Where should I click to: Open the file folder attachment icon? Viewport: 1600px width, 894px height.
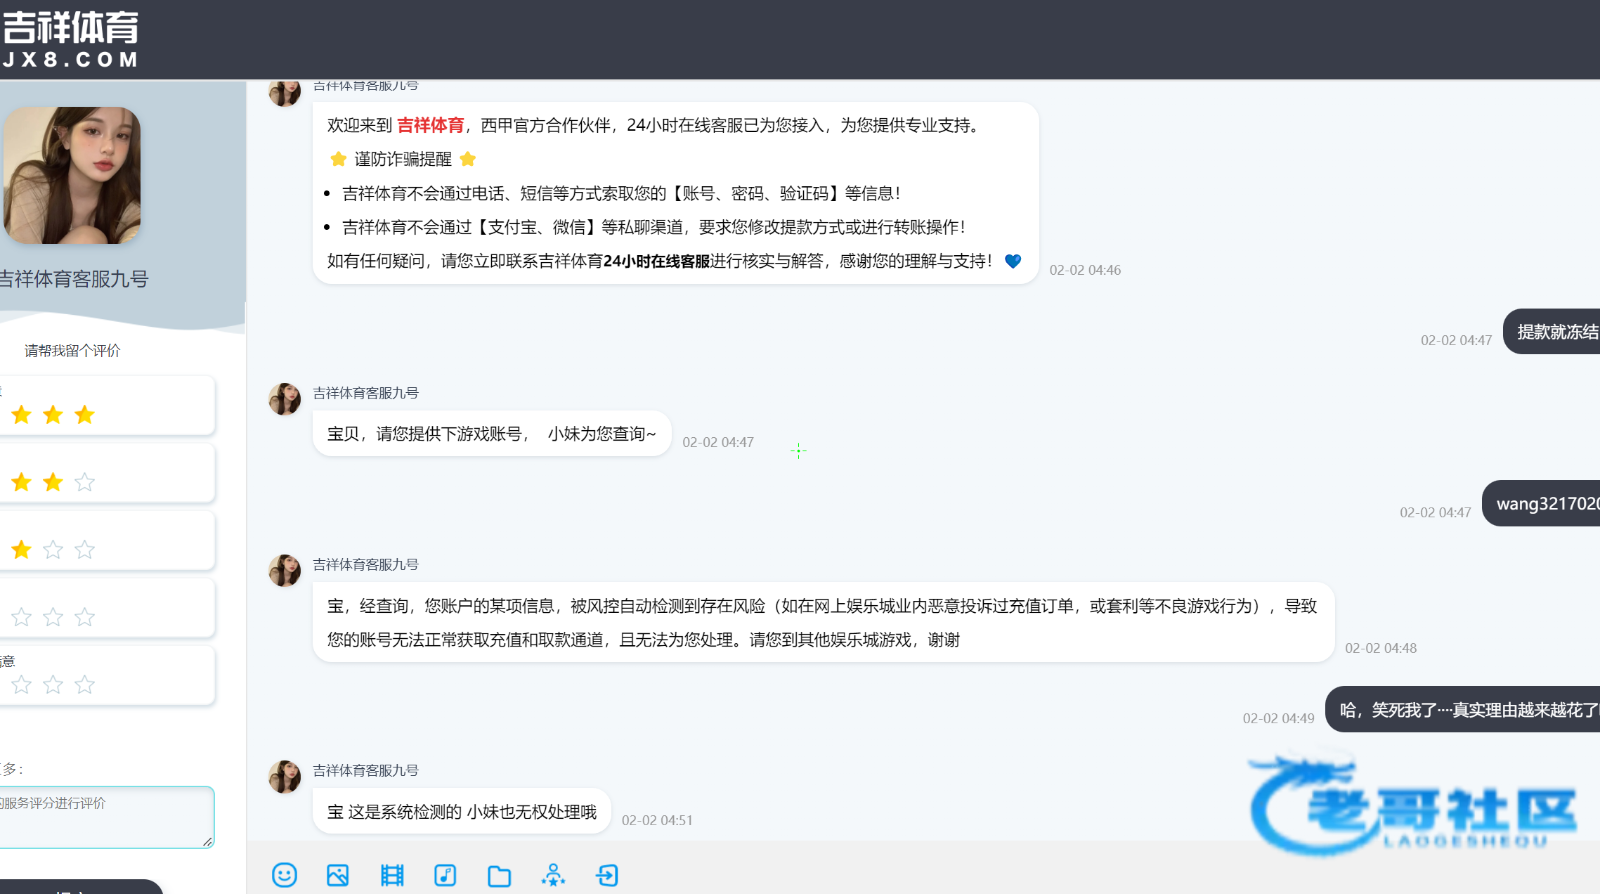pos(499,876)
